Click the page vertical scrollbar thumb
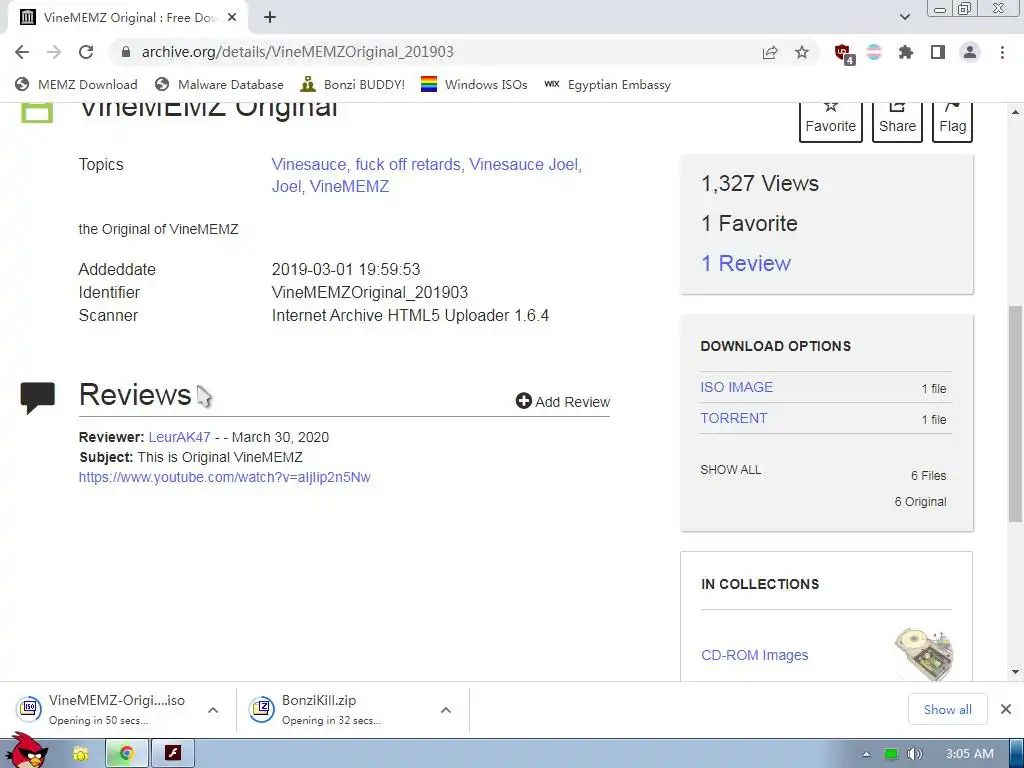Screen dimensions: 1024x768 (1015, 413)
